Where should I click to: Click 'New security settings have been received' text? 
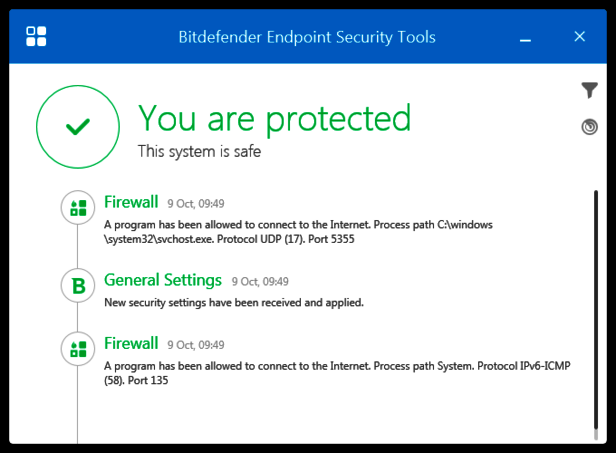(x=234, y=302)
